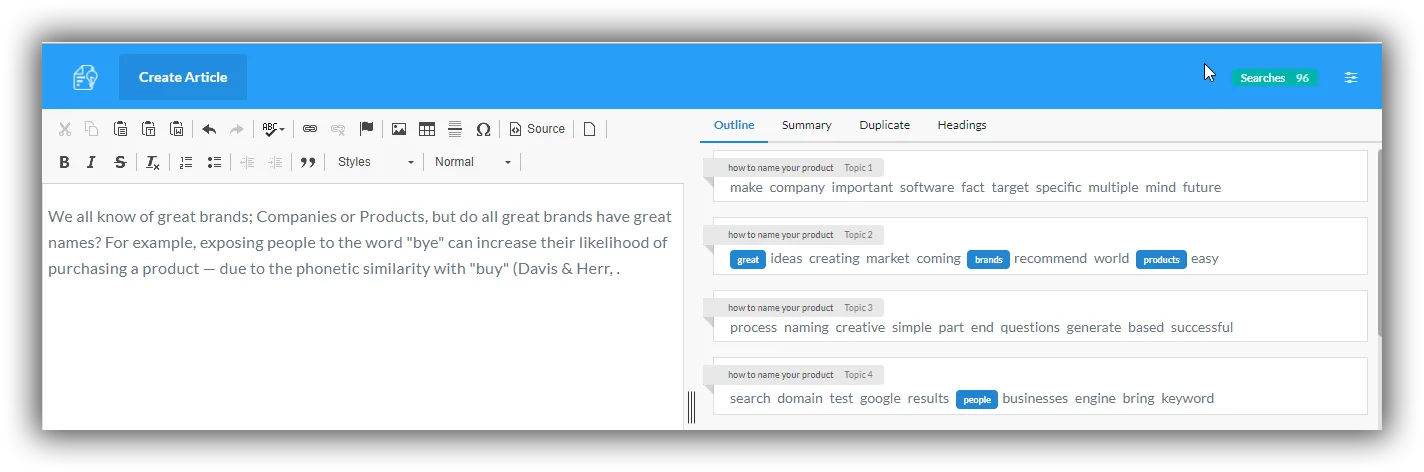Viewport: 1424px width, 472px height.
Task: Toggle bold formatting in editor toolbar
Action: (x=64, y=162)
